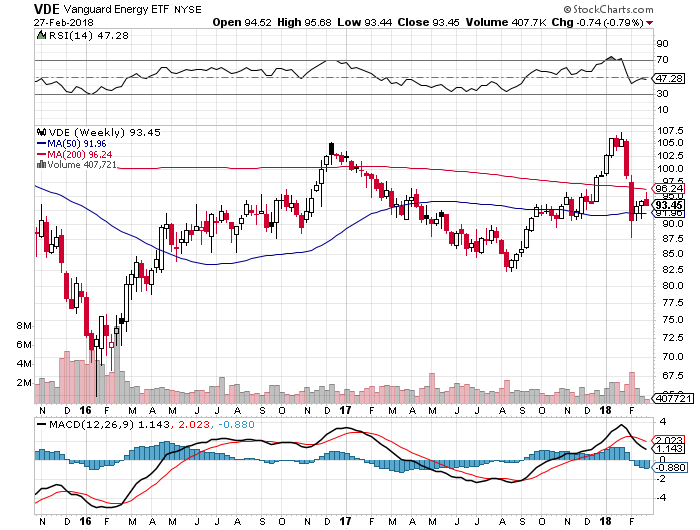Click the 407721 volume tag on right axis
The height and width of the screenshot is (530, 700).
pyautogui.click(x=675, y=398)
